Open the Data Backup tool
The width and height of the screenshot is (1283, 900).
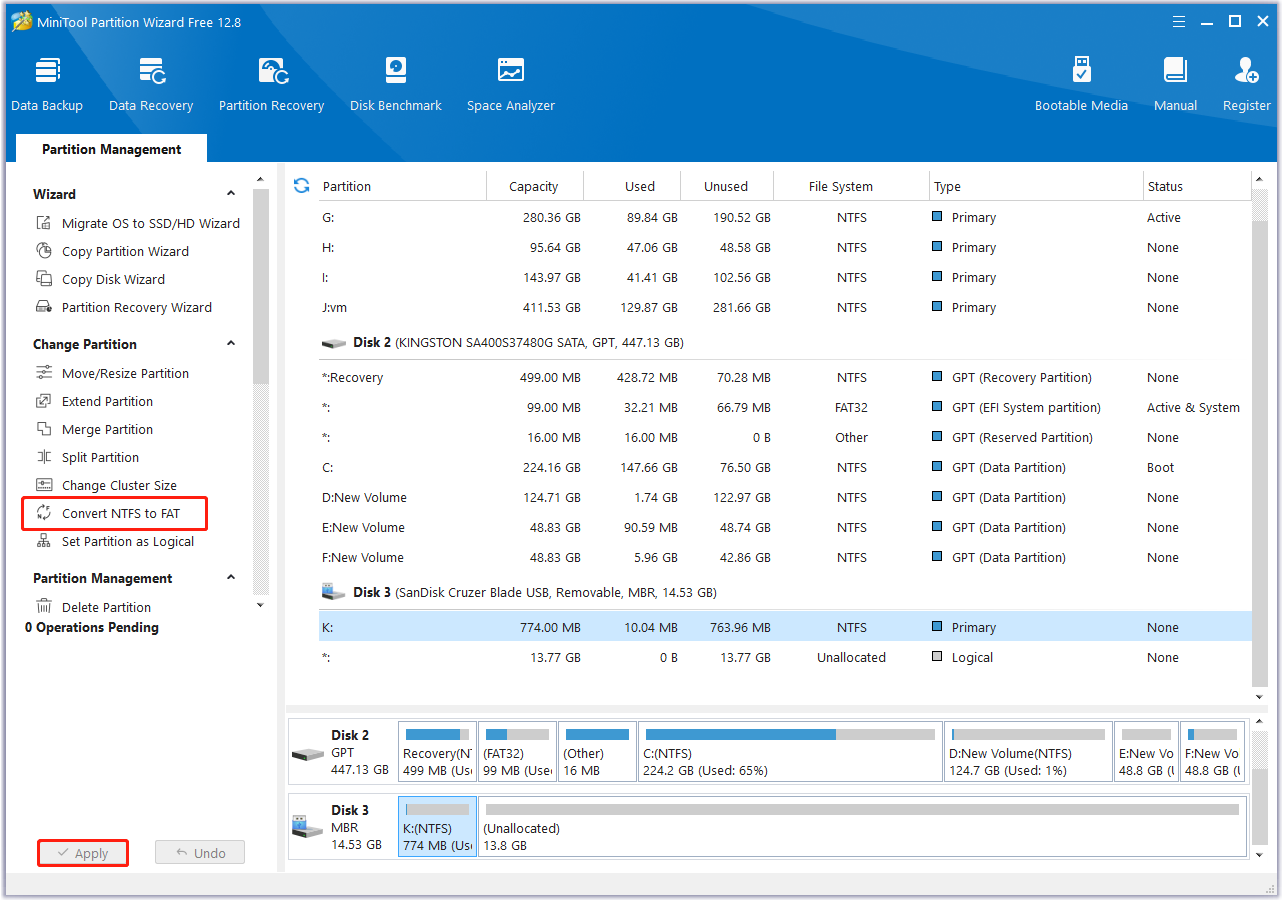47,85
